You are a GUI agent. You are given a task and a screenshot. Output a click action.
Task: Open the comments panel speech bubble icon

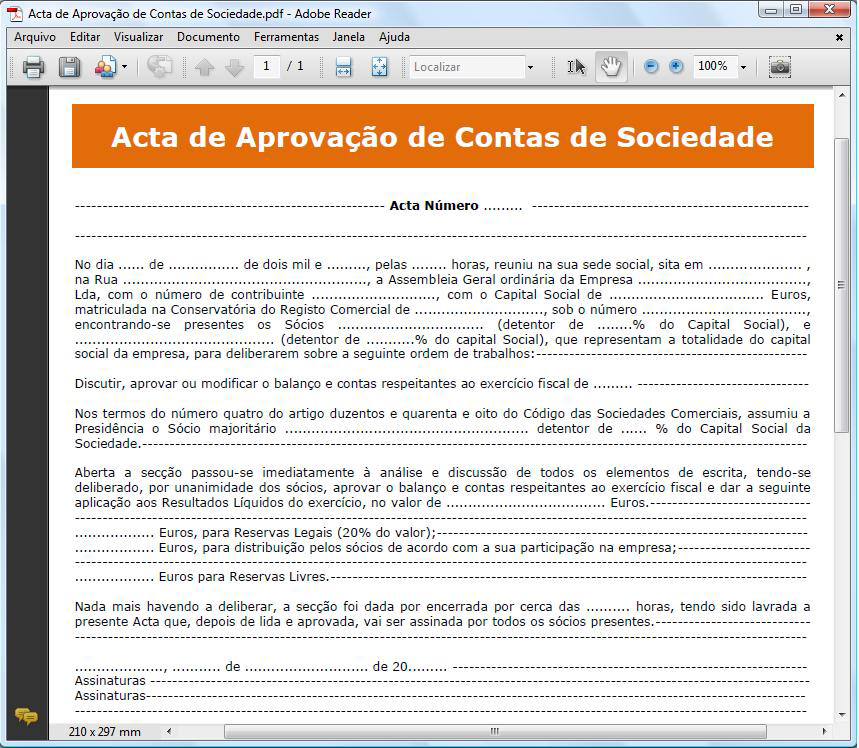pos(26,716)
